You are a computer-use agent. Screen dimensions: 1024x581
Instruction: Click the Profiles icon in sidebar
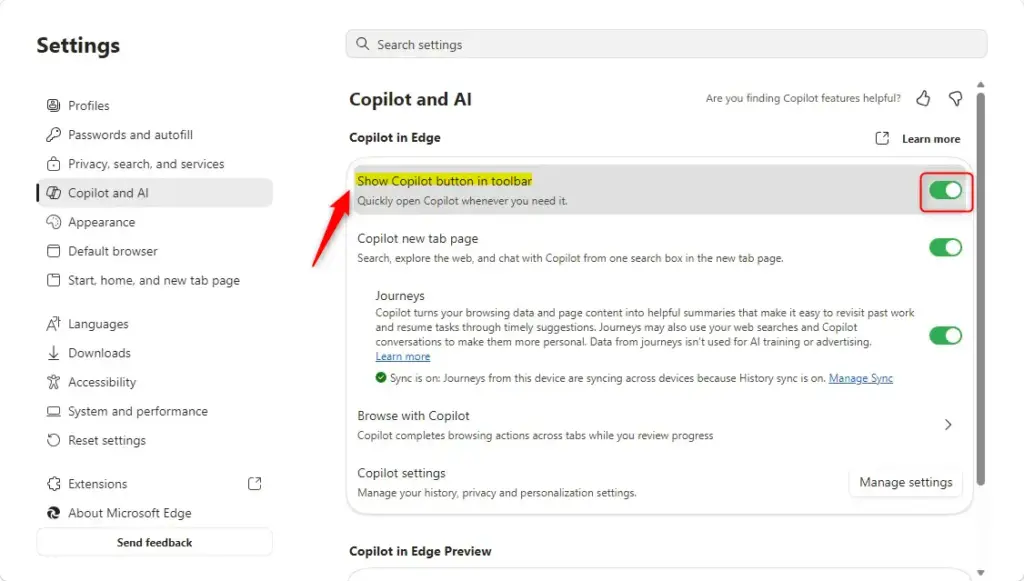click(54, 105)
